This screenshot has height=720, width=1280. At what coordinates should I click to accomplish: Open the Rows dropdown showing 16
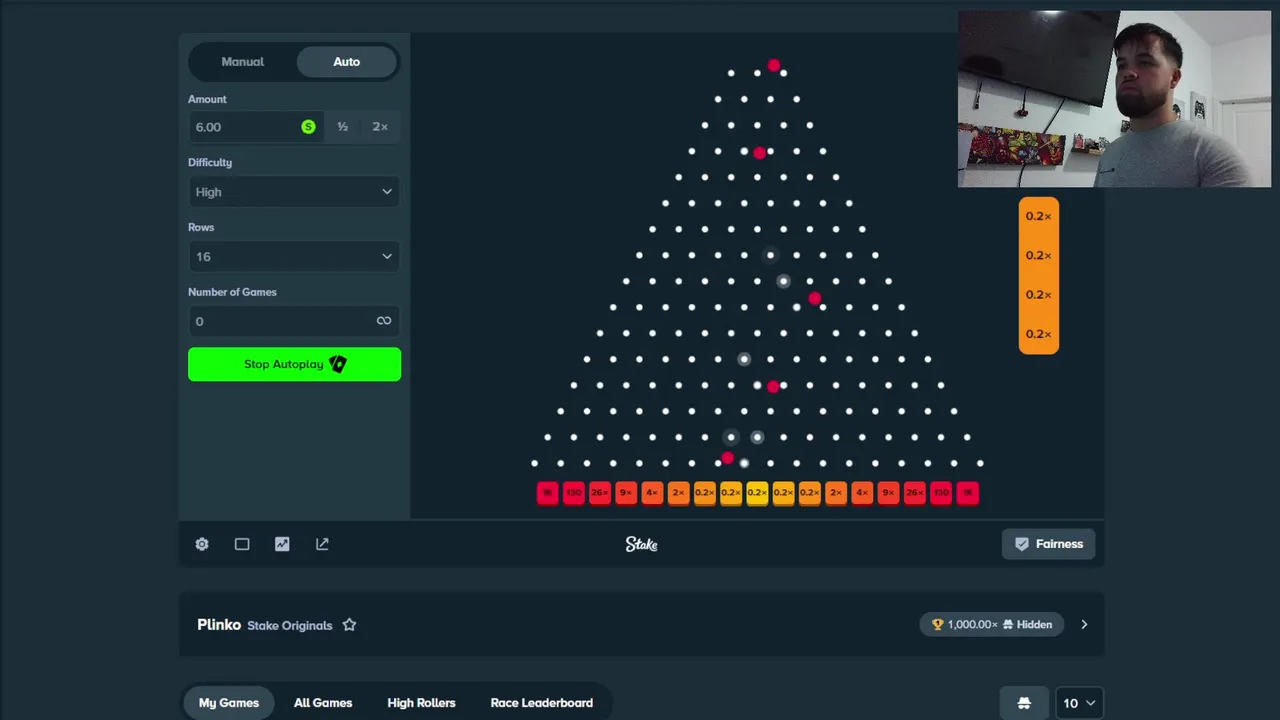pyautogui.click(x=294, y=257)
